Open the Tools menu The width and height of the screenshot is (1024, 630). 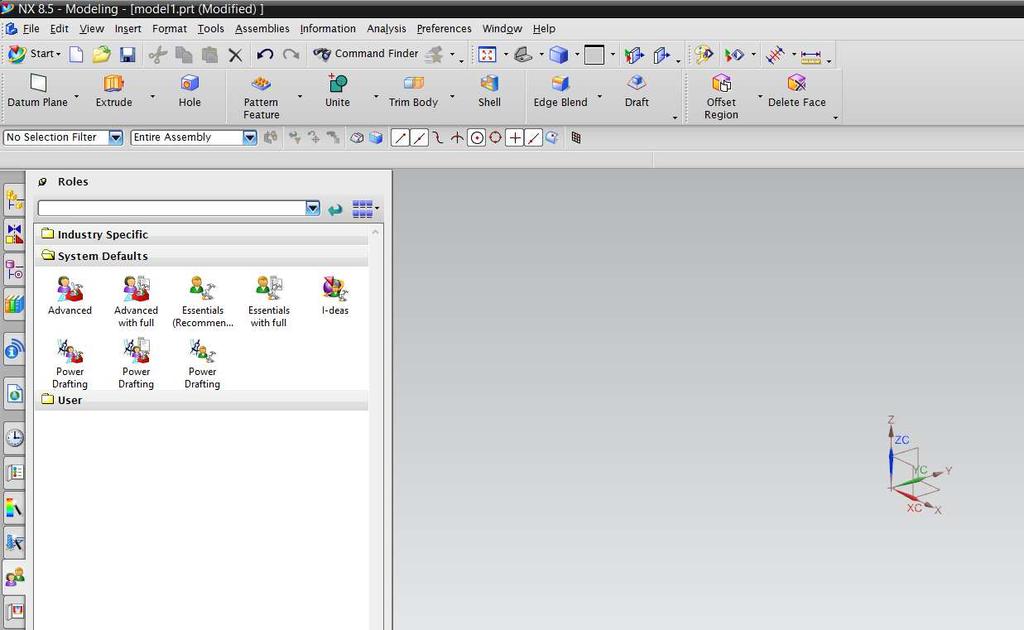pyautogui.click(x=210, y=29)
